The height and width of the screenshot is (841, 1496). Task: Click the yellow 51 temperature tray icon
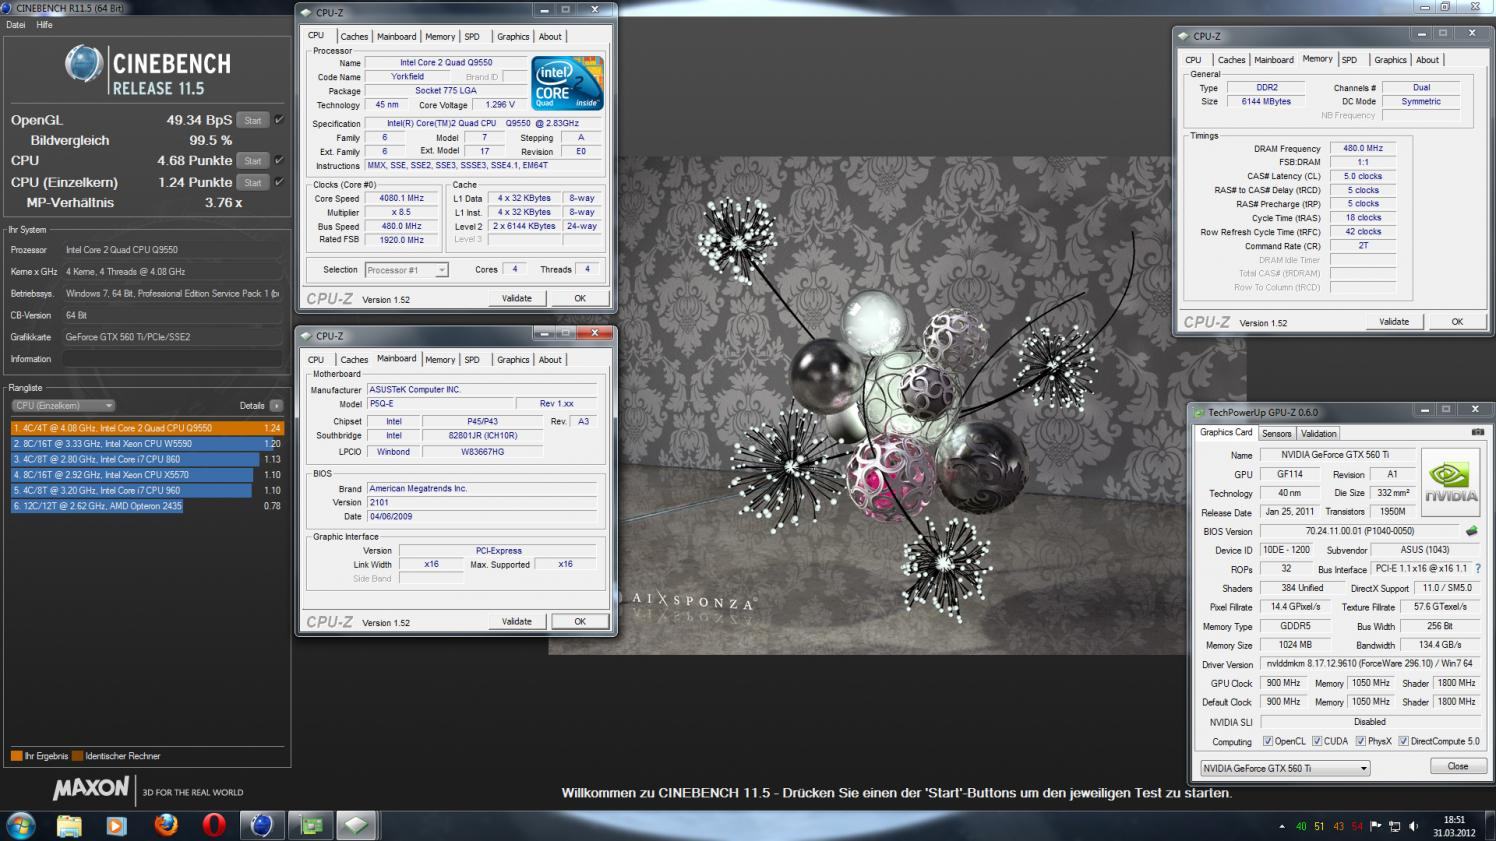pos(1319,826)
